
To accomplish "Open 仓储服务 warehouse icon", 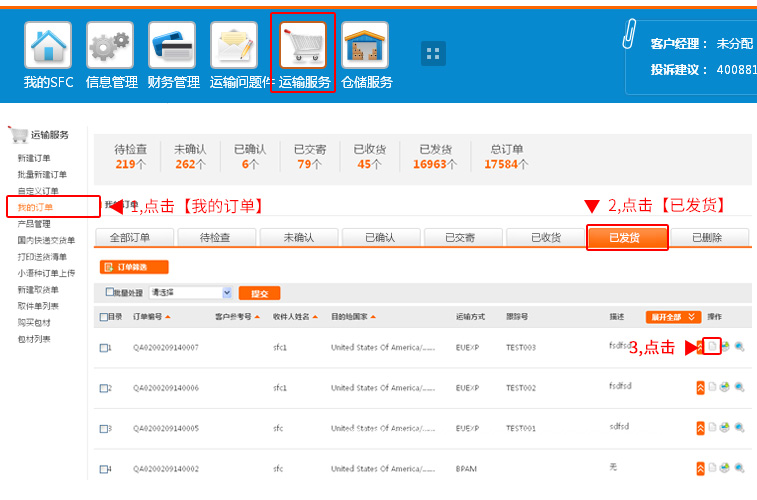I will coord(365,46).
